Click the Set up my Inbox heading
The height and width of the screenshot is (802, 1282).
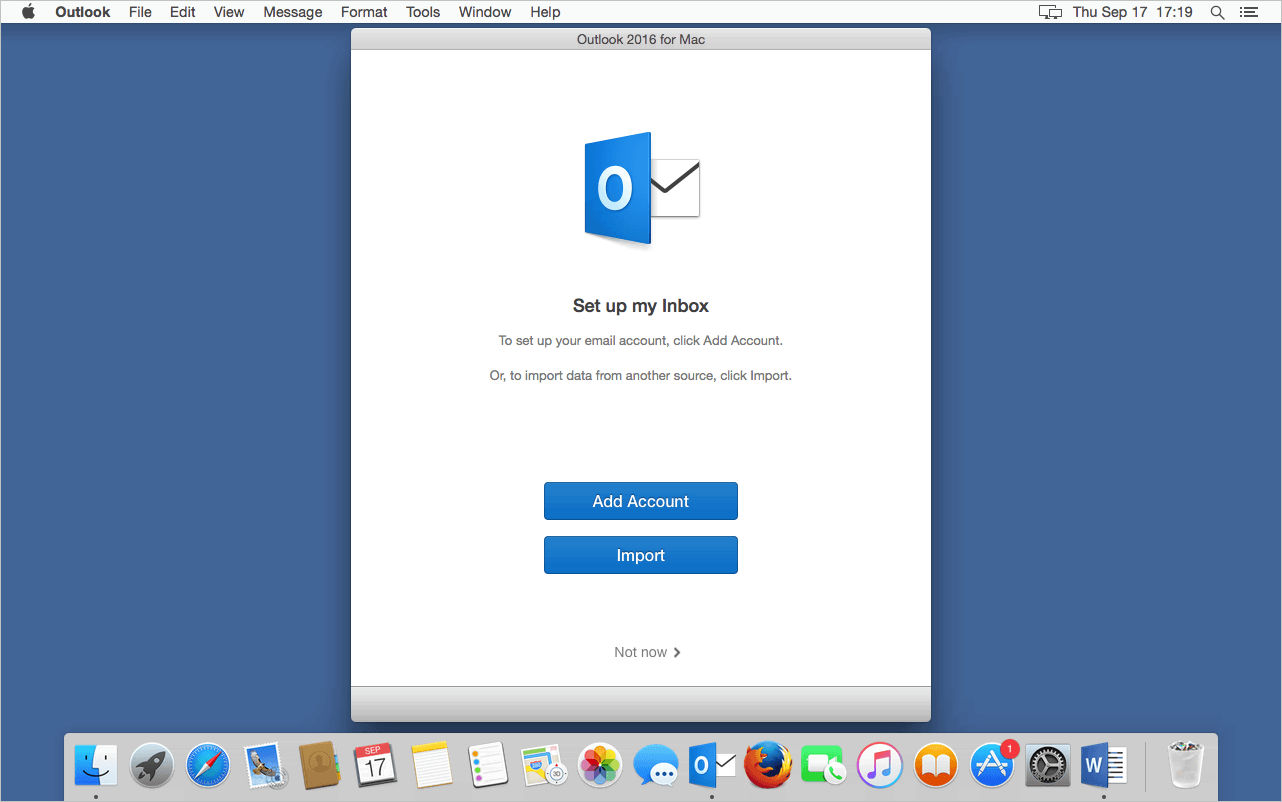coord(641,306)
